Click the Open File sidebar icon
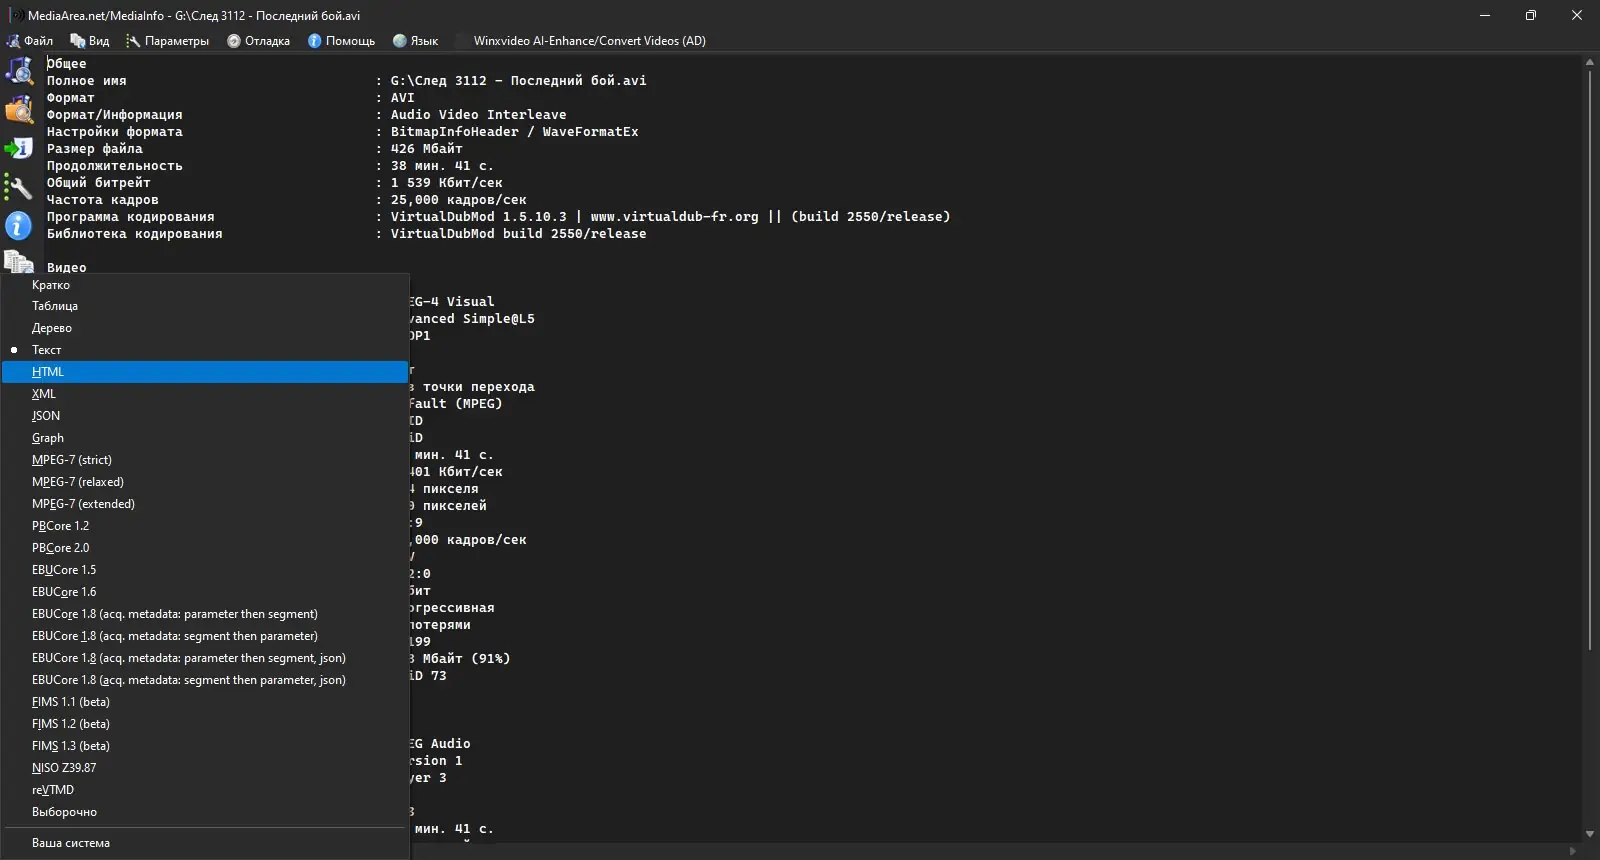The height and width of the screenshot is (860, 1600). pyautogui.click(x=19, y=71)
